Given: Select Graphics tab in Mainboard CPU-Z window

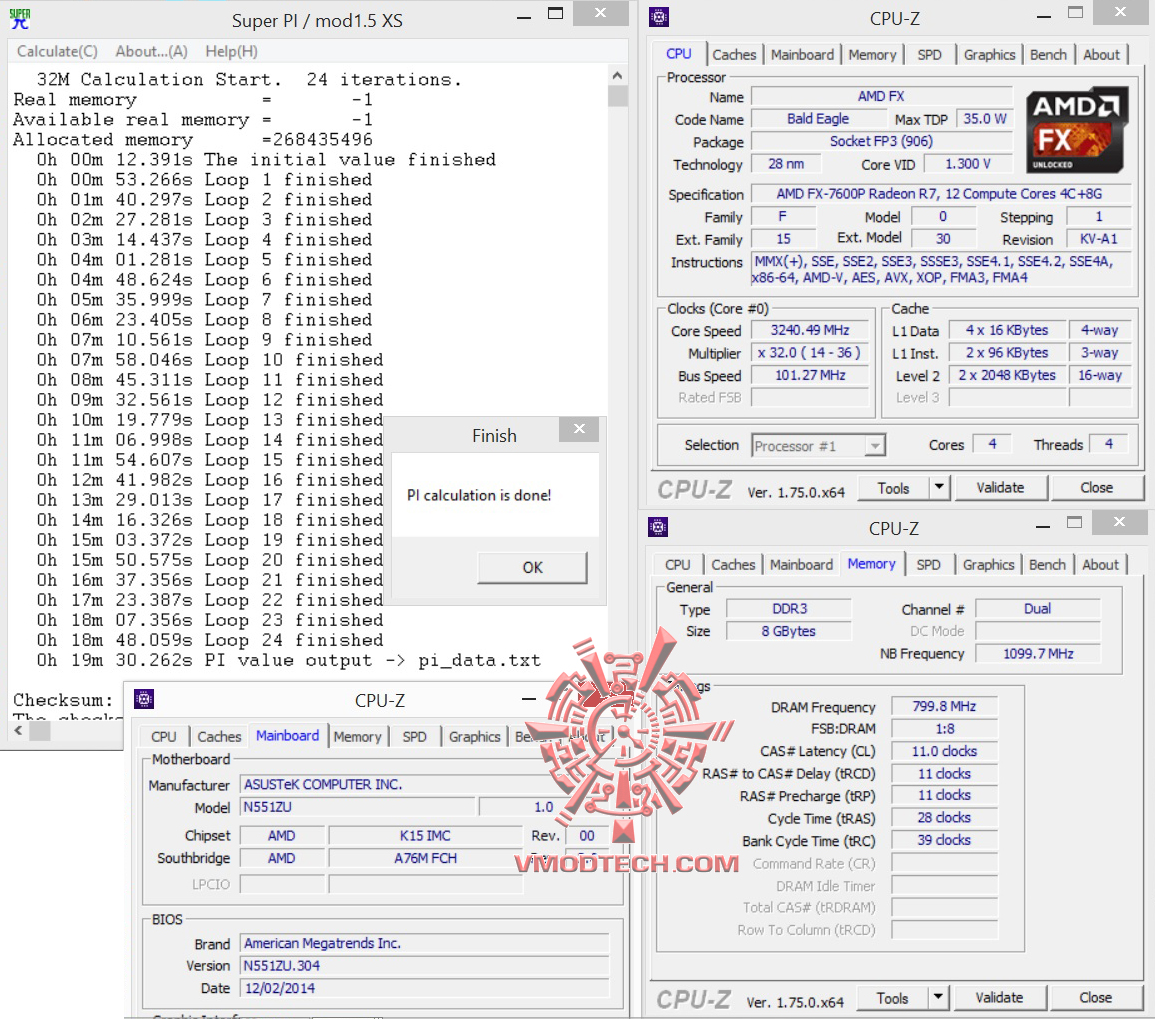Looking at the screenshot, I should 474,737.
